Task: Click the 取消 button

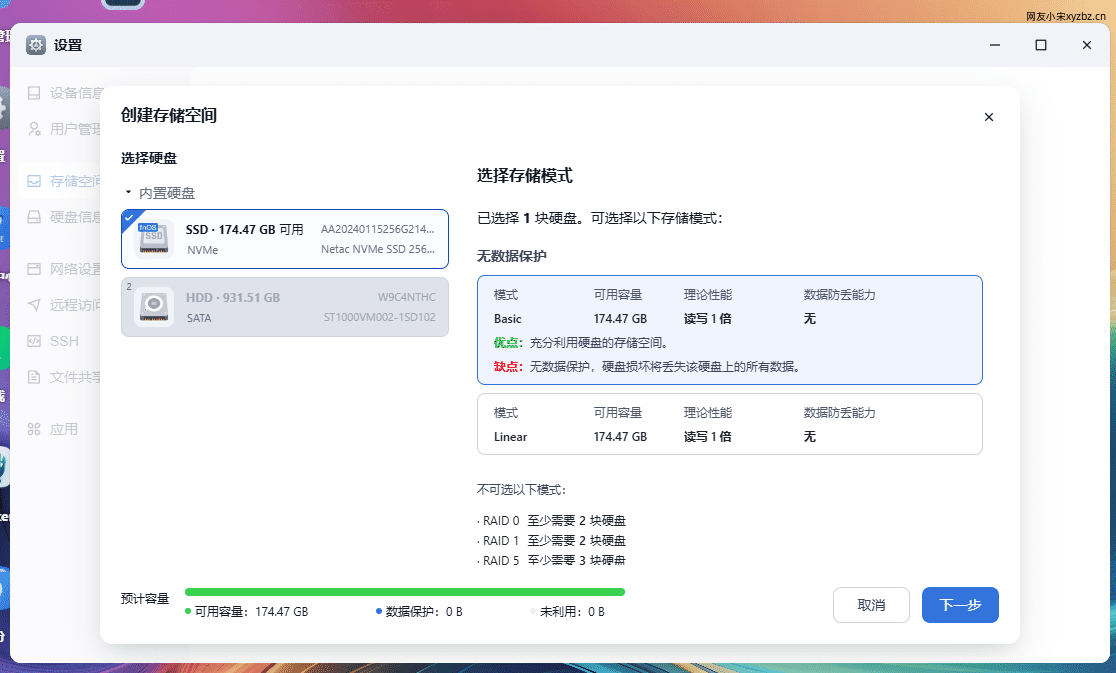Action: 871,605
